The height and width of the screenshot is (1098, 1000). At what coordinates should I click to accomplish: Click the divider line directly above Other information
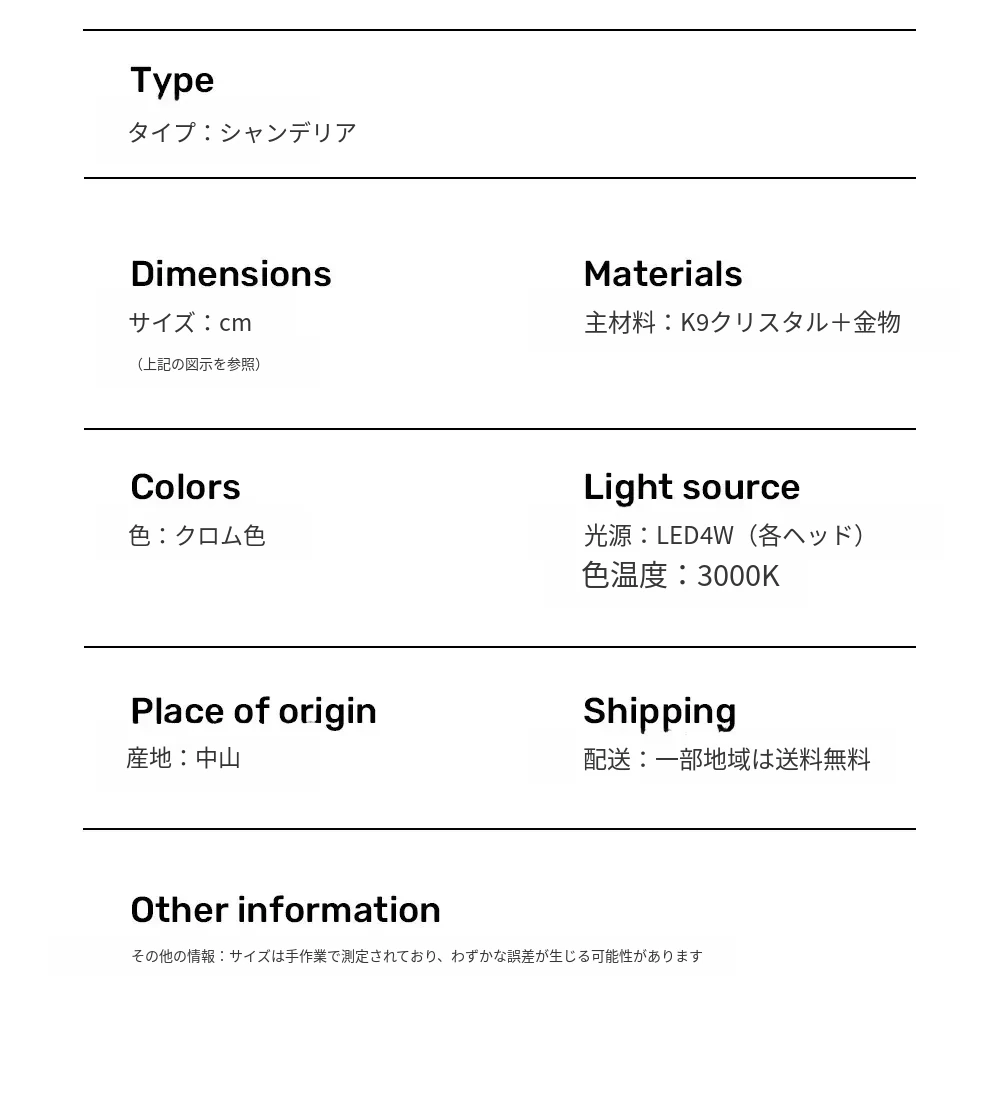[499, 829]
